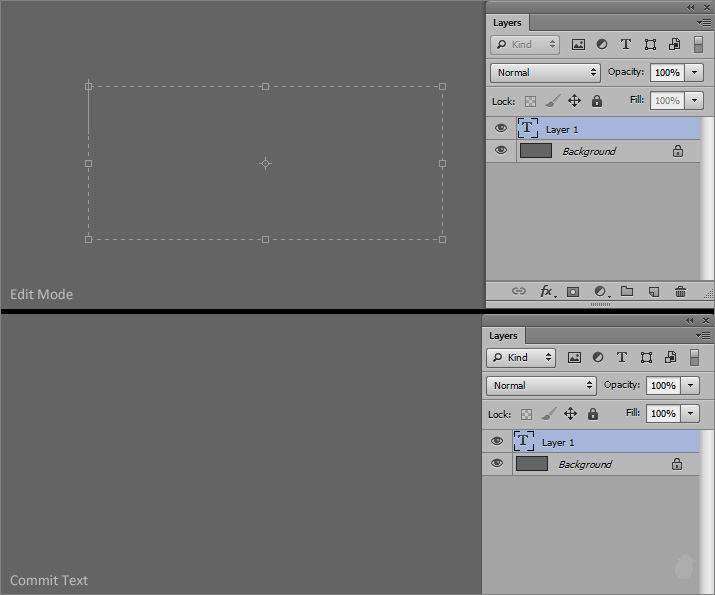Click the trash icon to delete layer

680,292
